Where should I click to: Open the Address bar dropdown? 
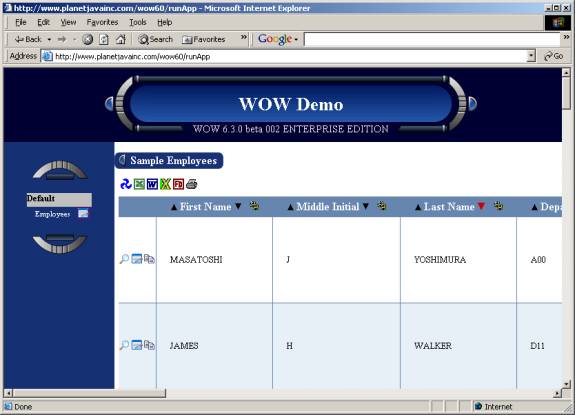(x=531, y=56)
